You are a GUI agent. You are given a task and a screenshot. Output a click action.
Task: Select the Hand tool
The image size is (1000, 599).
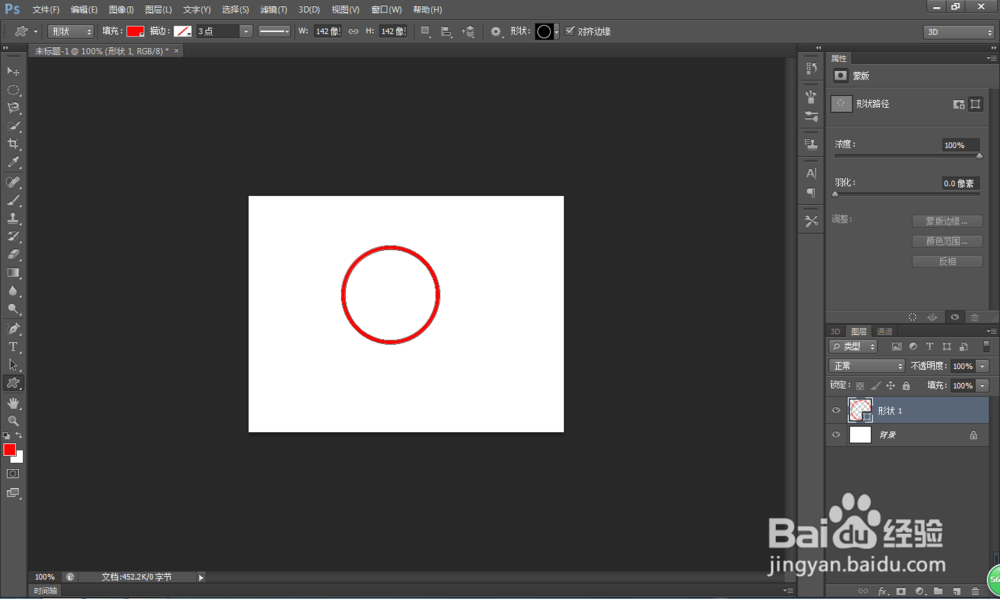(13, 403)
